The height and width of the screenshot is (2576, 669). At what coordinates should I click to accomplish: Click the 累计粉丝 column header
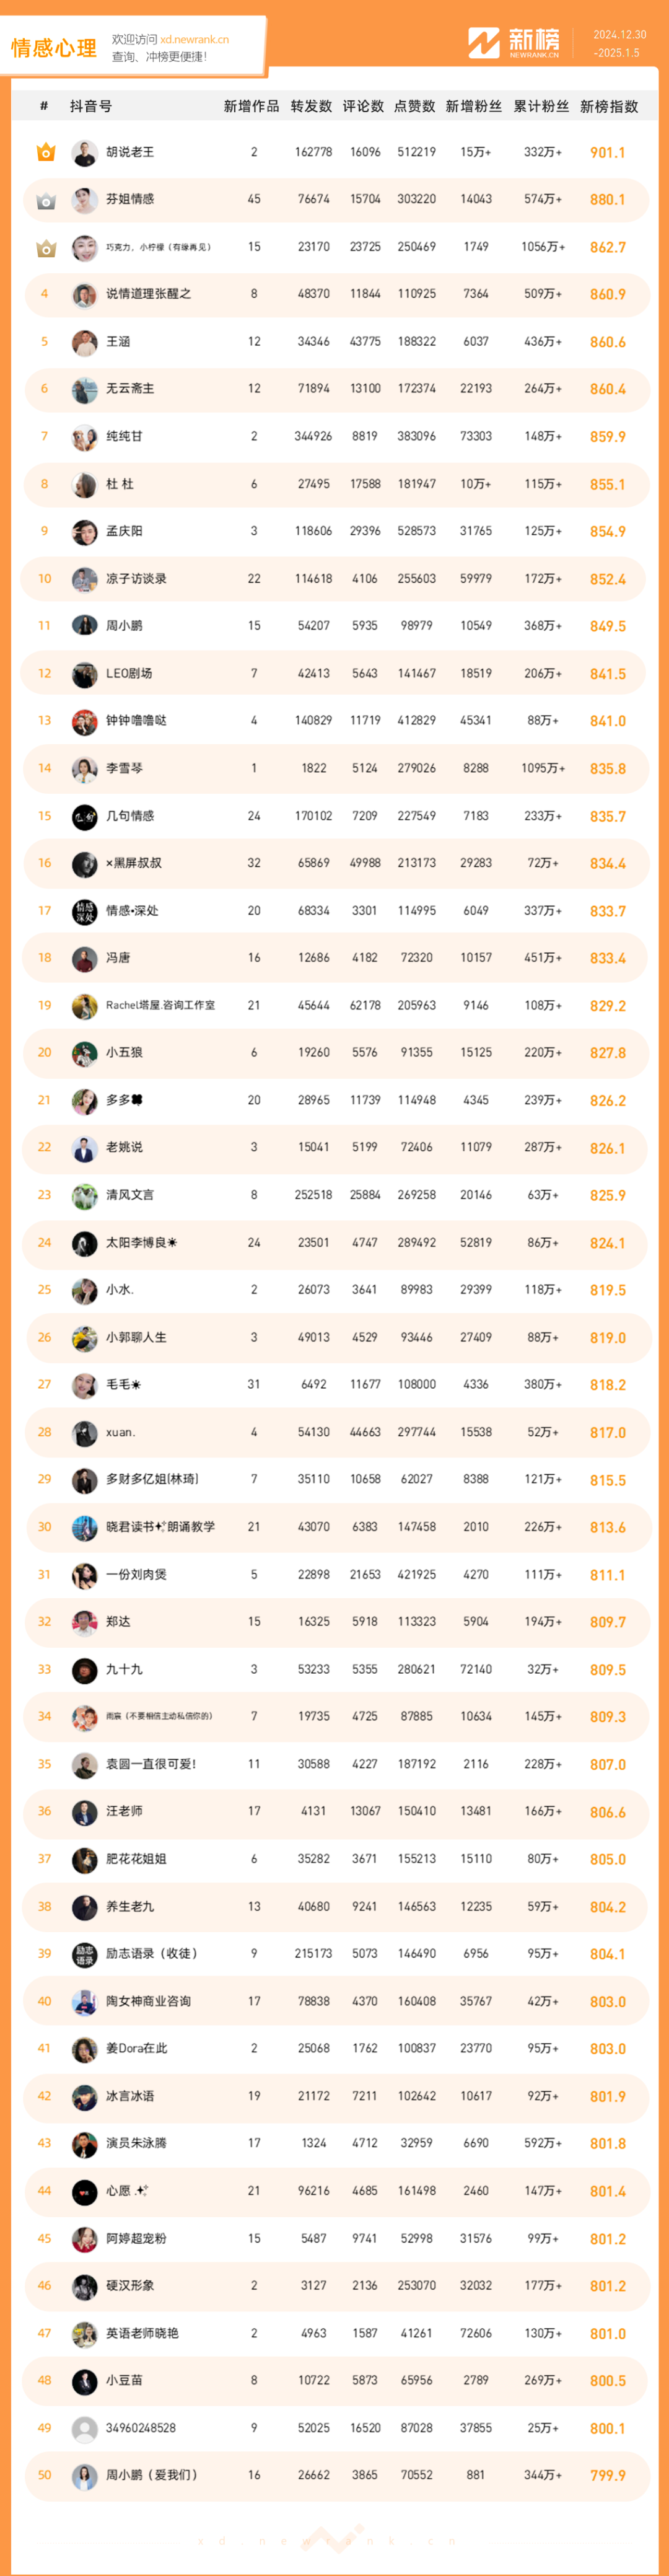541,106
